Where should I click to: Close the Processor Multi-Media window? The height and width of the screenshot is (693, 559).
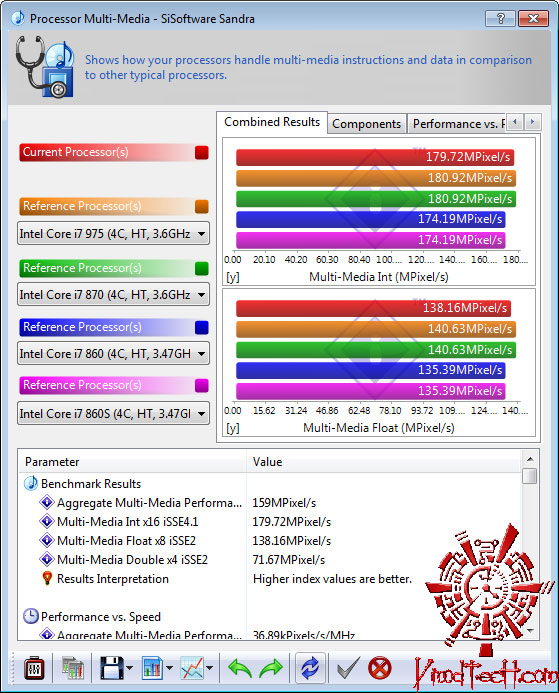pos(533,19)
